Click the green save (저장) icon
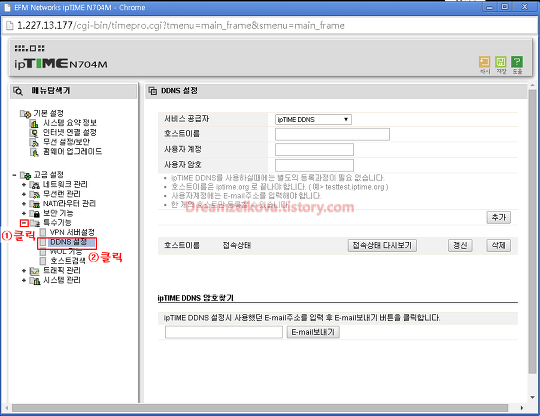 click(x=500, y=62)
